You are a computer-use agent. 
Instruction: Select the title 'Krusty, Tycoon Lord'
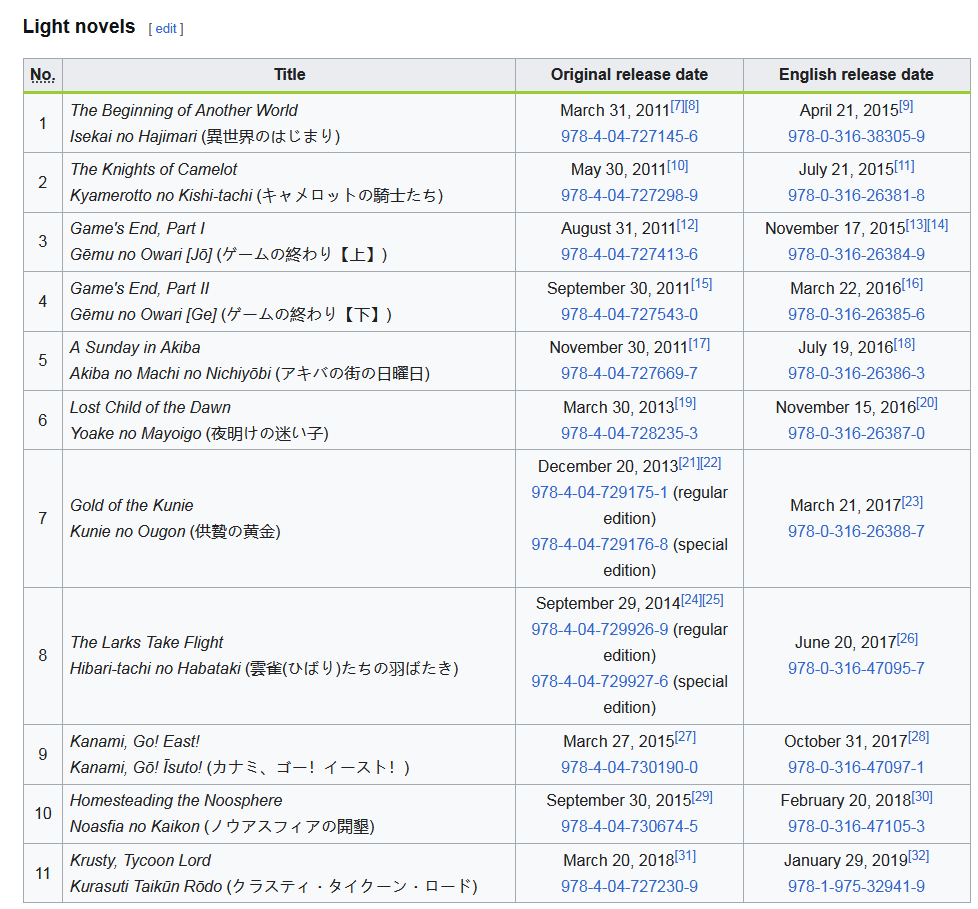point(140,860)
